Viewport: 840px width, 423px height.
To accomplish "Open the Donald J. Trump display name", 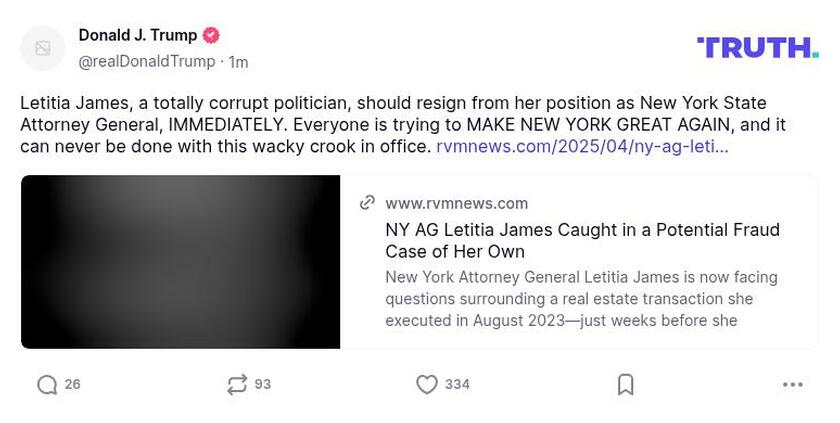I will tap(138, 35).
